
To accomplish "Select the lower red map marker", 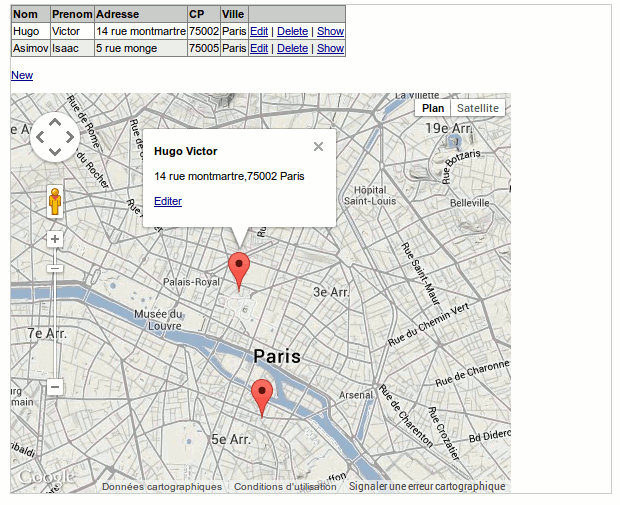I will (261, 395).
